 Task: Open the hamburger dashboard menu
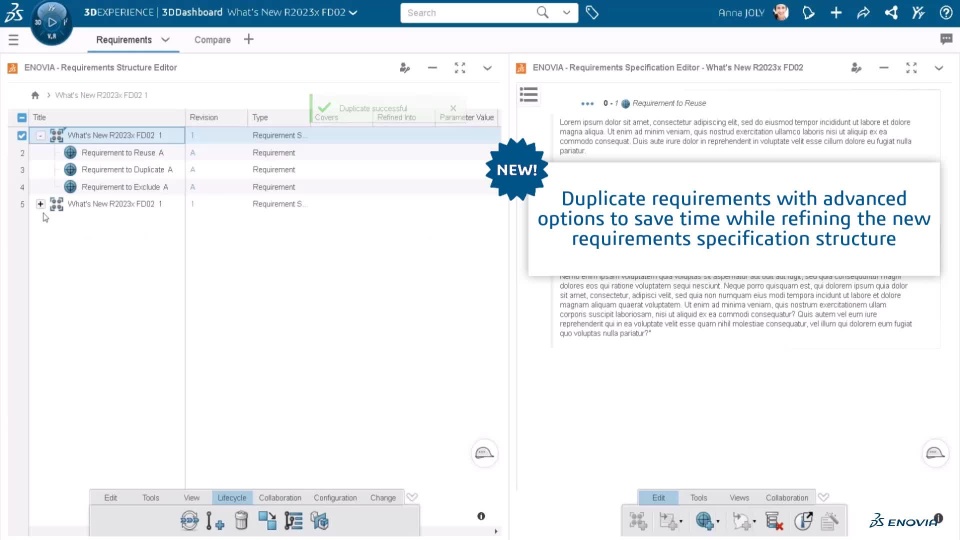tap(13, 40)
